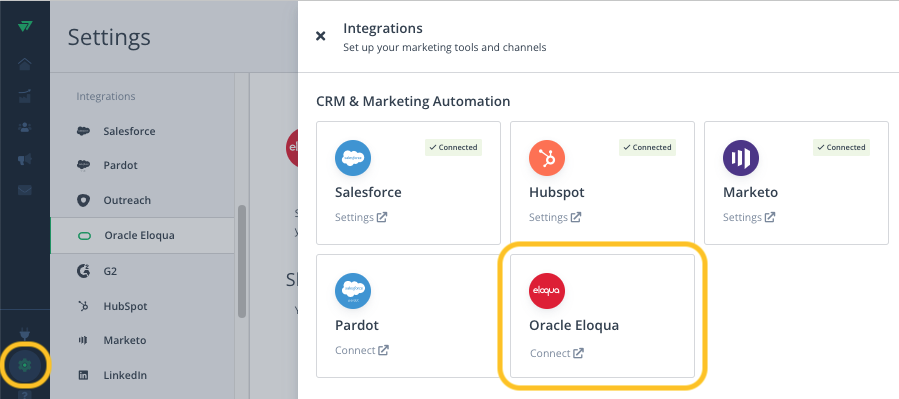The height and width of the screenshot is (399, 899).
Task: Click the Oracle Eloqua oval icon in the sidebar
Action: pyautogui.click(x=84, y=236)
